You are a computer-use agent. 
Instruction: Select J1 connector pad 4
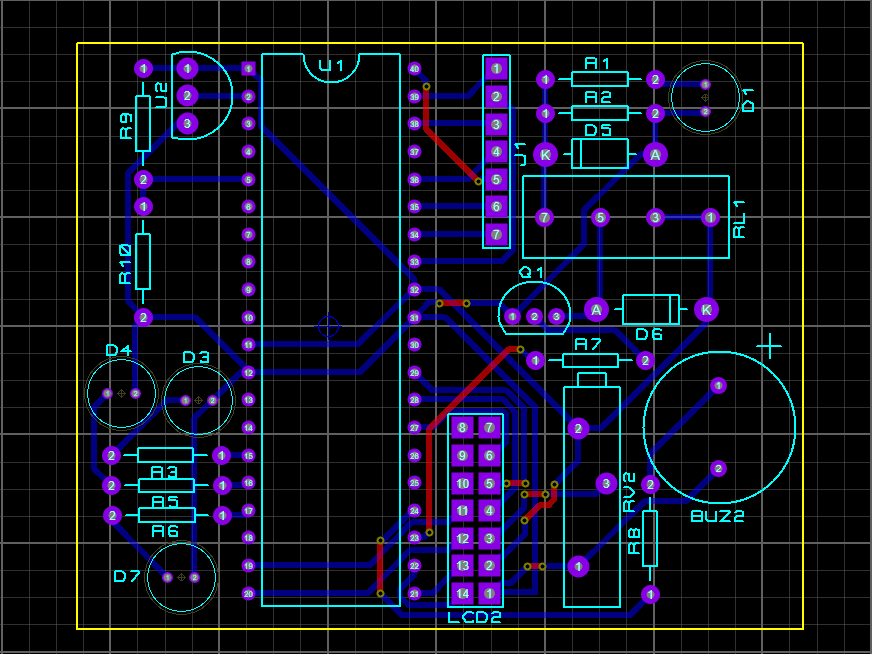point(497,151)
